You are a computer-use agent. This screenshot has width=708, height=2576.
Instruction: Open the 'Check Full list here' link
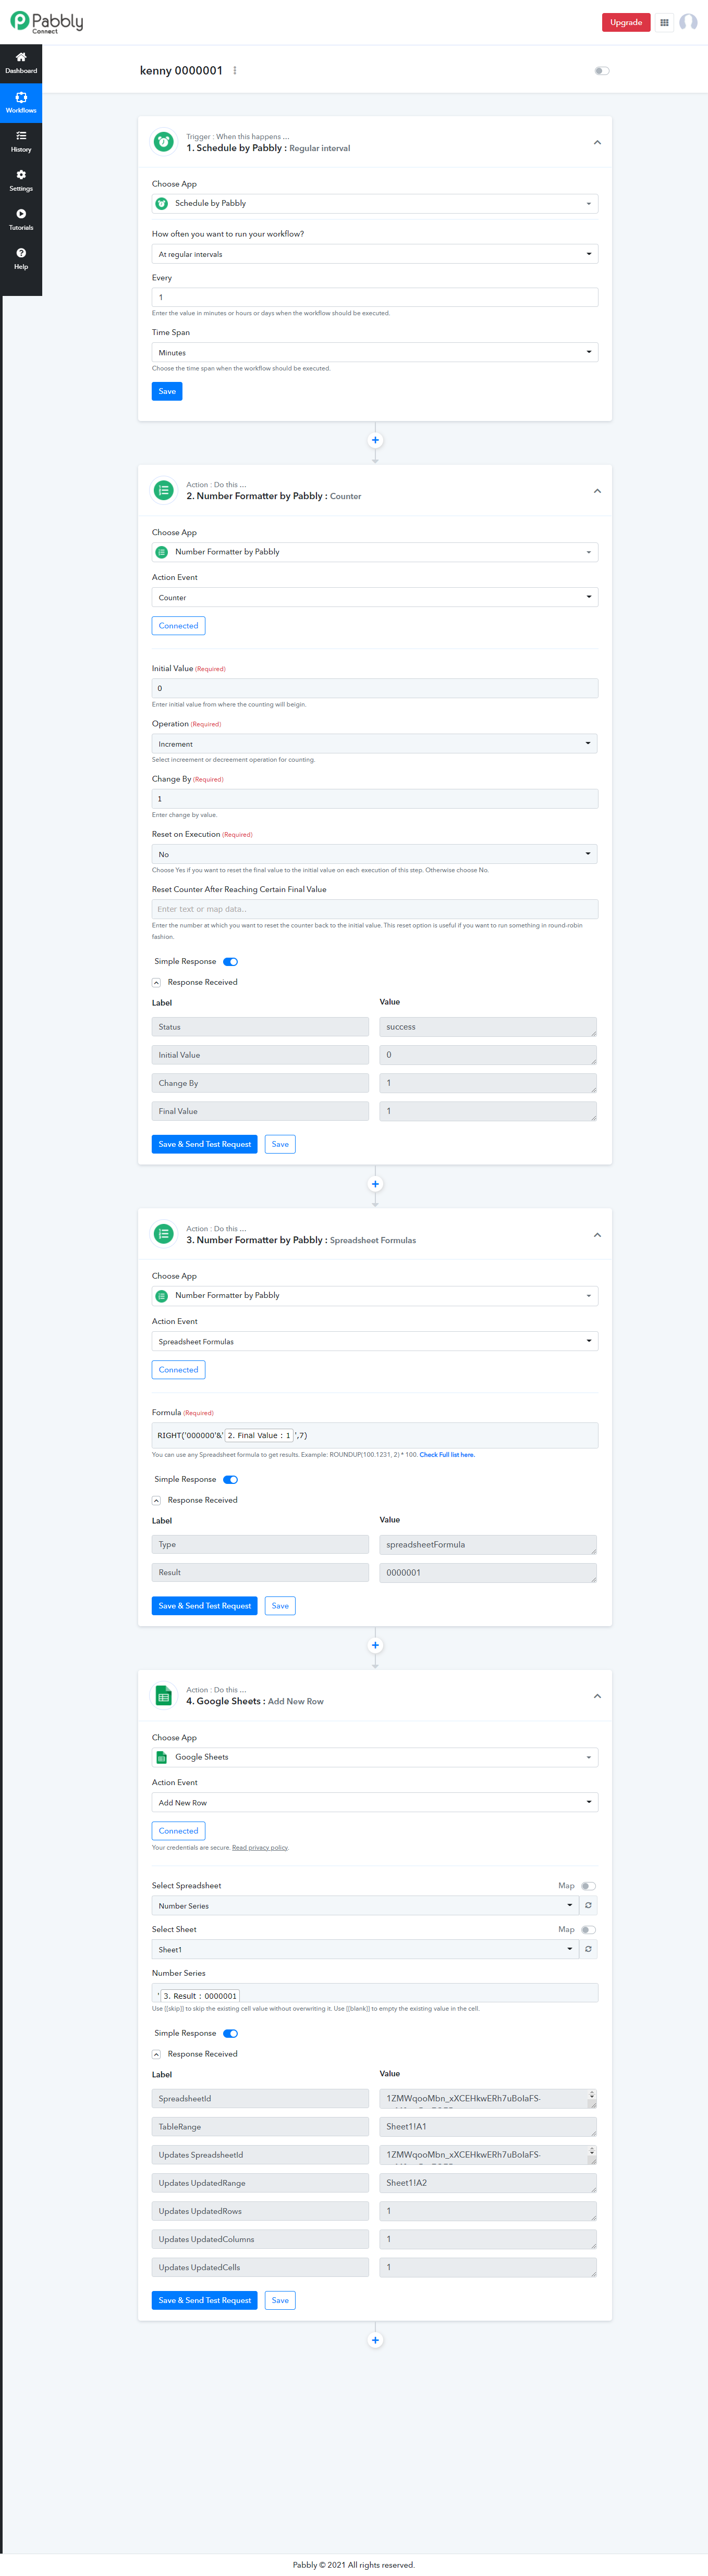[447, 1455]
